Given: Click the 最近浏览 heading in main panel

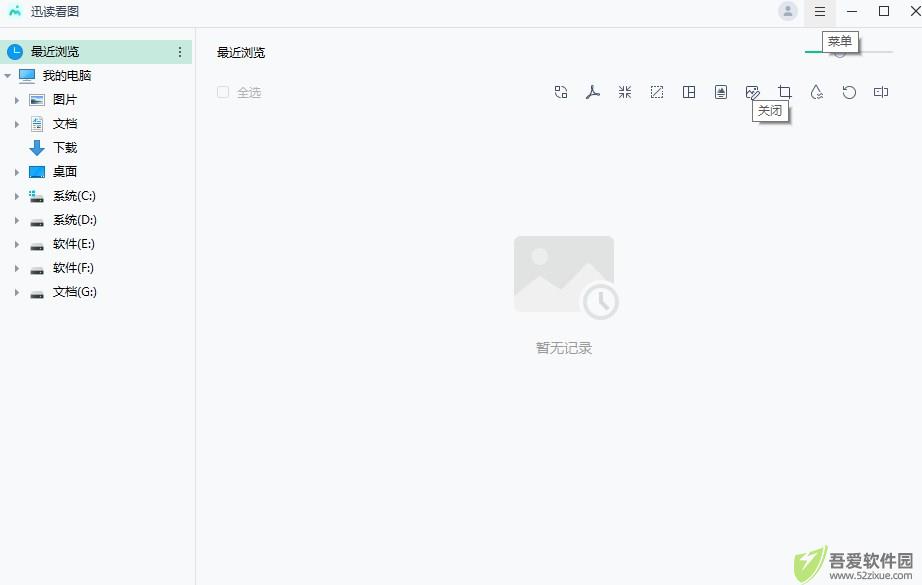Looking at the screenshot, I should coord(241,53).
